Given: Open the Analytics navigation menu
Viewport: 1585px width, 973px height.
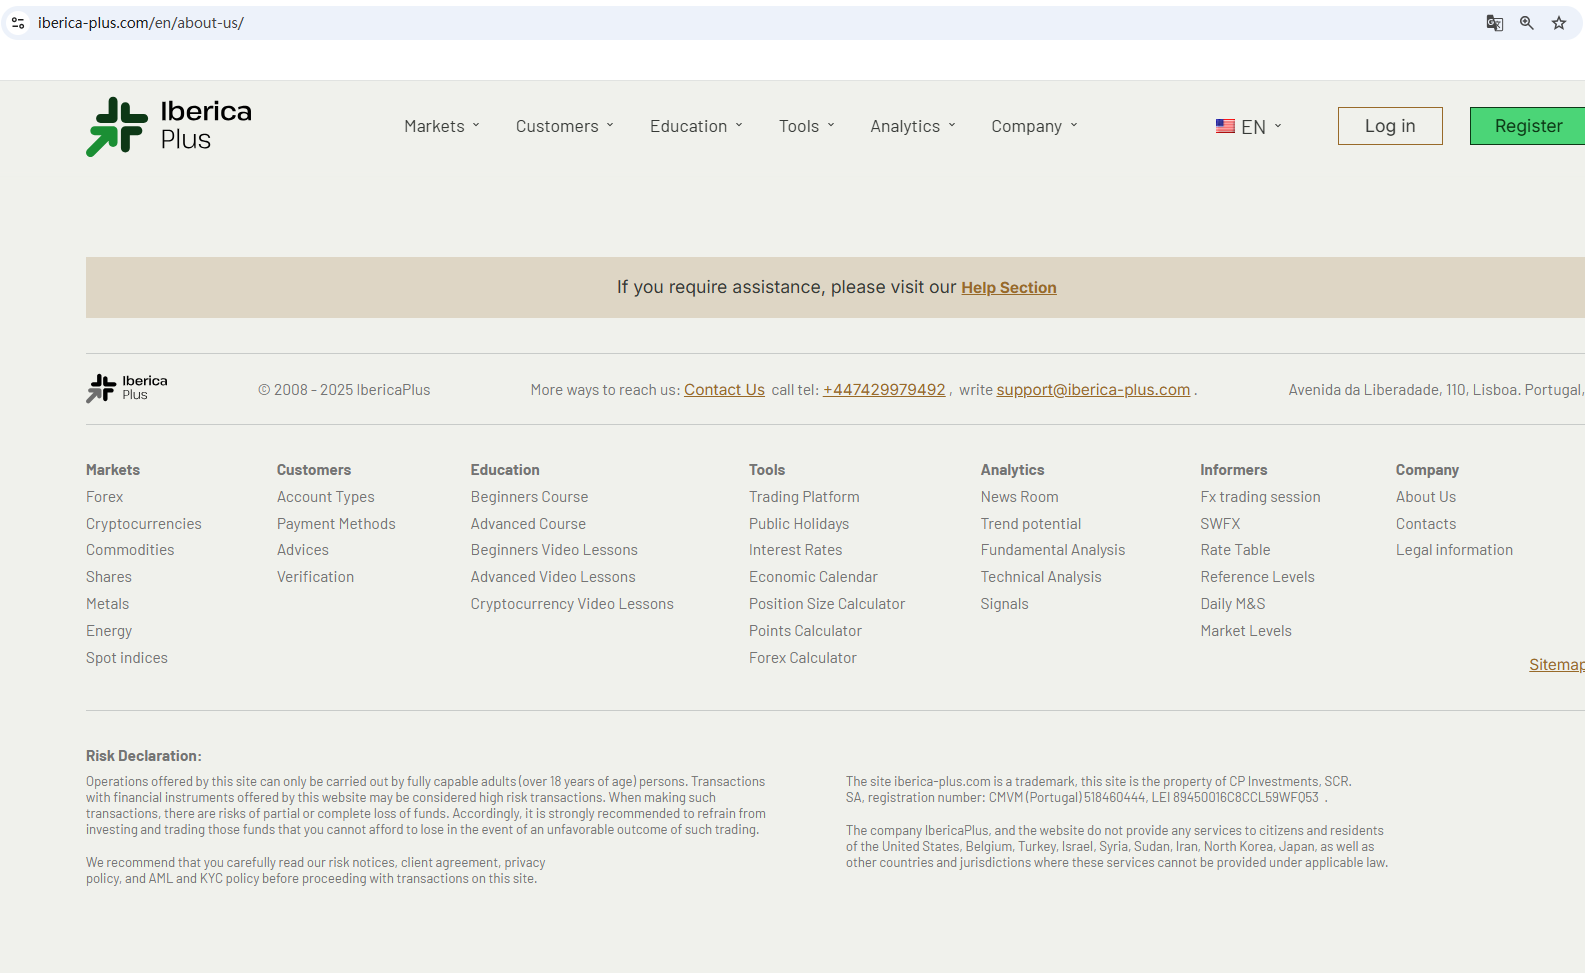Looking at the screenshot, I should (912, 126).
